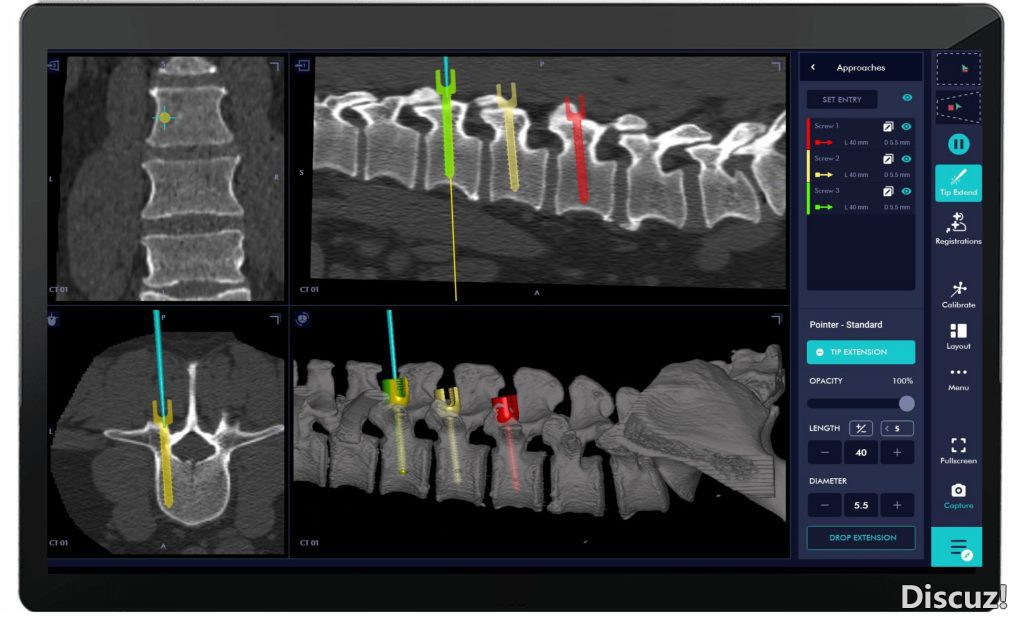This screenshot has height=621, width=1024.
Task: Click the yellow Screw 2 arrow icon
Action: click(824, 175)
